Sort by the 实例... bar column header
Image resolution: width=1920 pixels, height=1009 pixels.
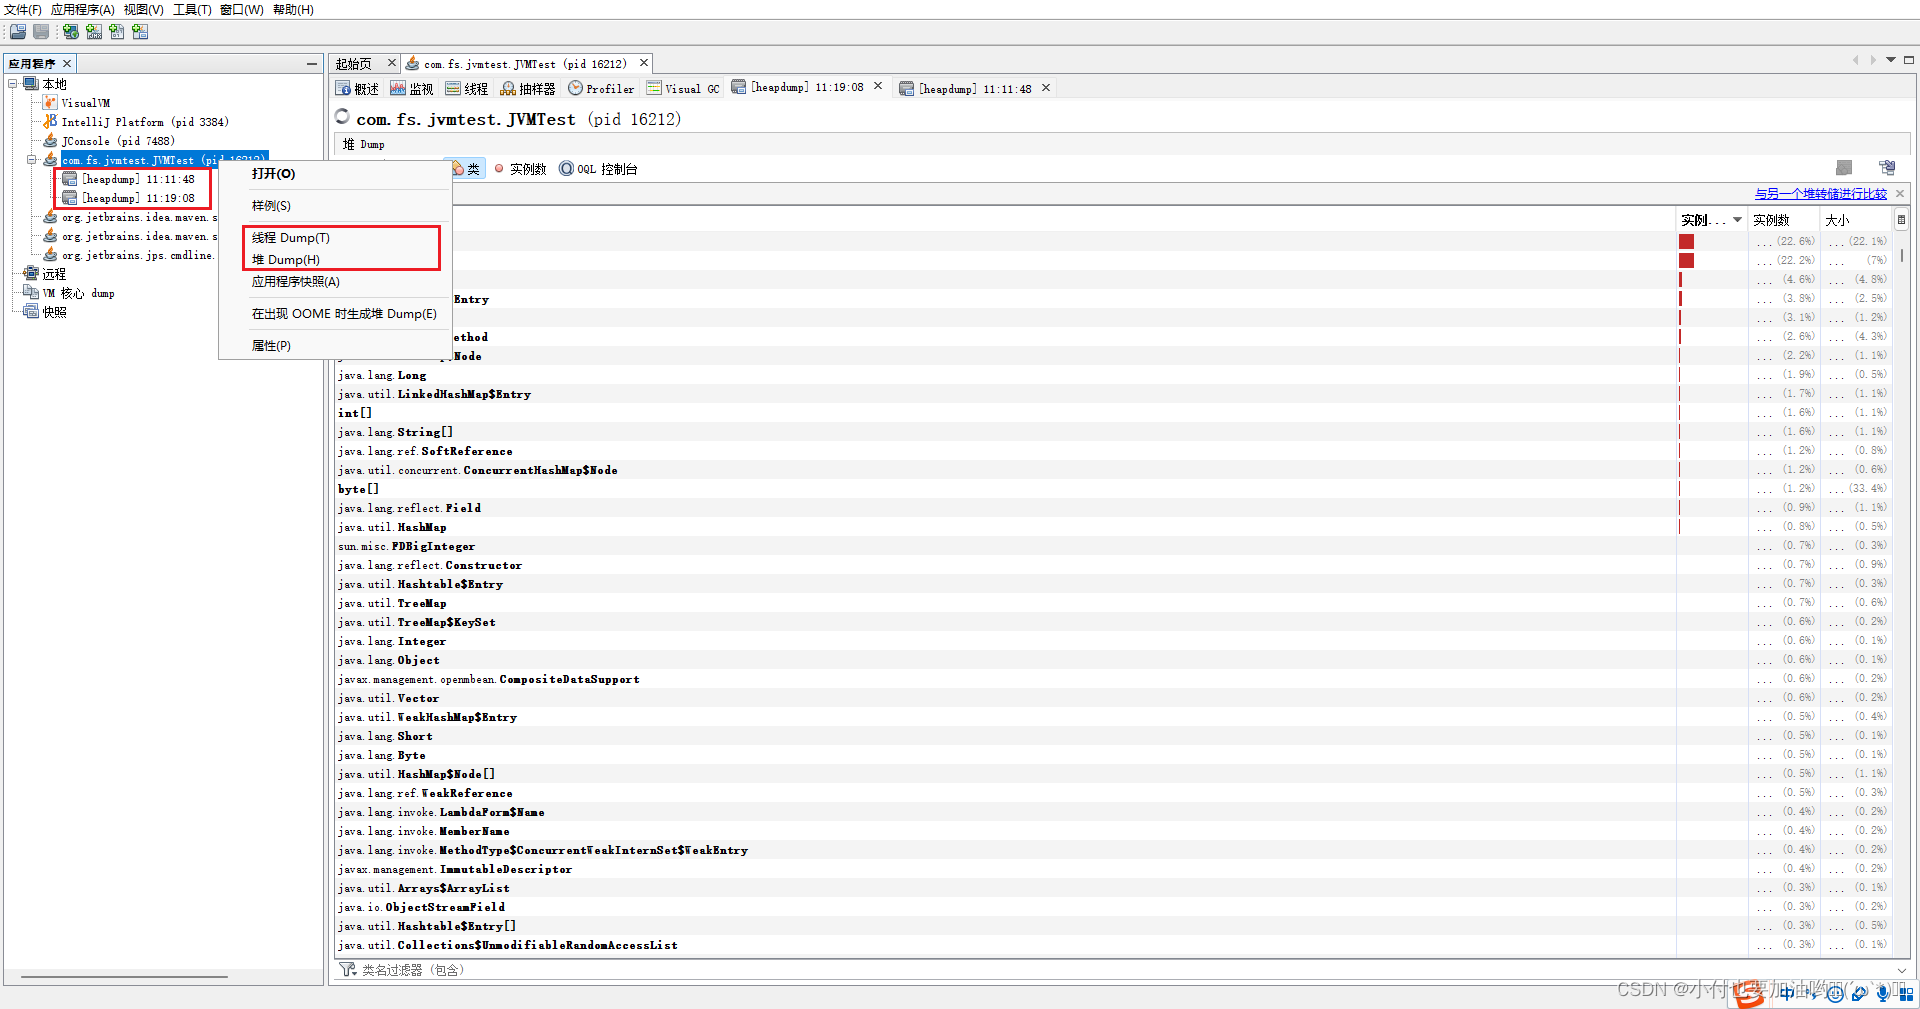tap(1711, 220)
